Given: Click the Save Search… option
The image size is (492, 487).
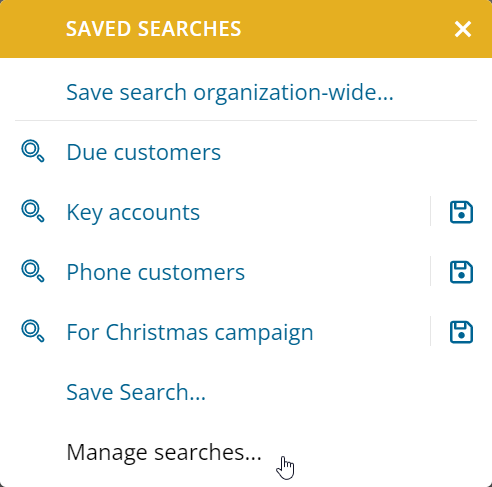Looking at the screenshot, I should (x=136, y=392).
